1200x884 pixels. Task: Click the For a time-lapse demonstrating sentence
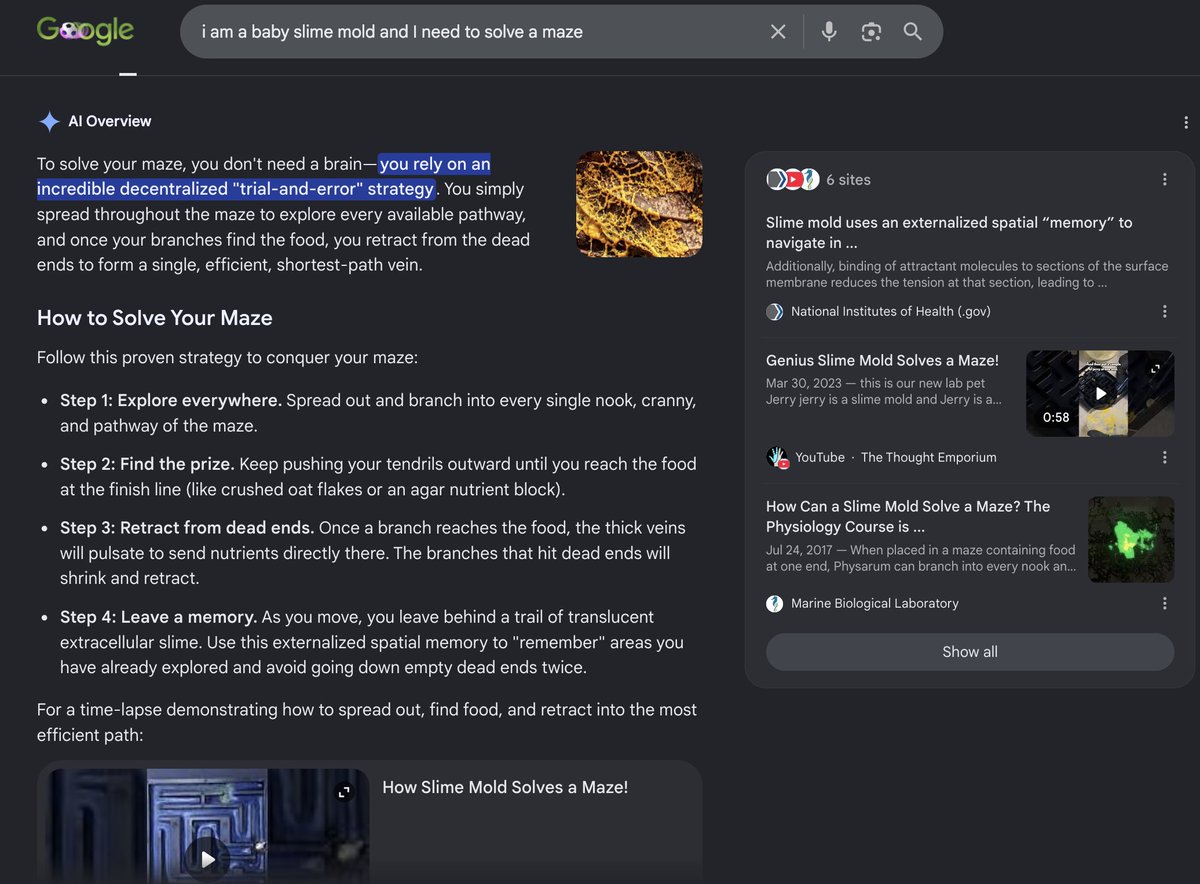[367, 722]
